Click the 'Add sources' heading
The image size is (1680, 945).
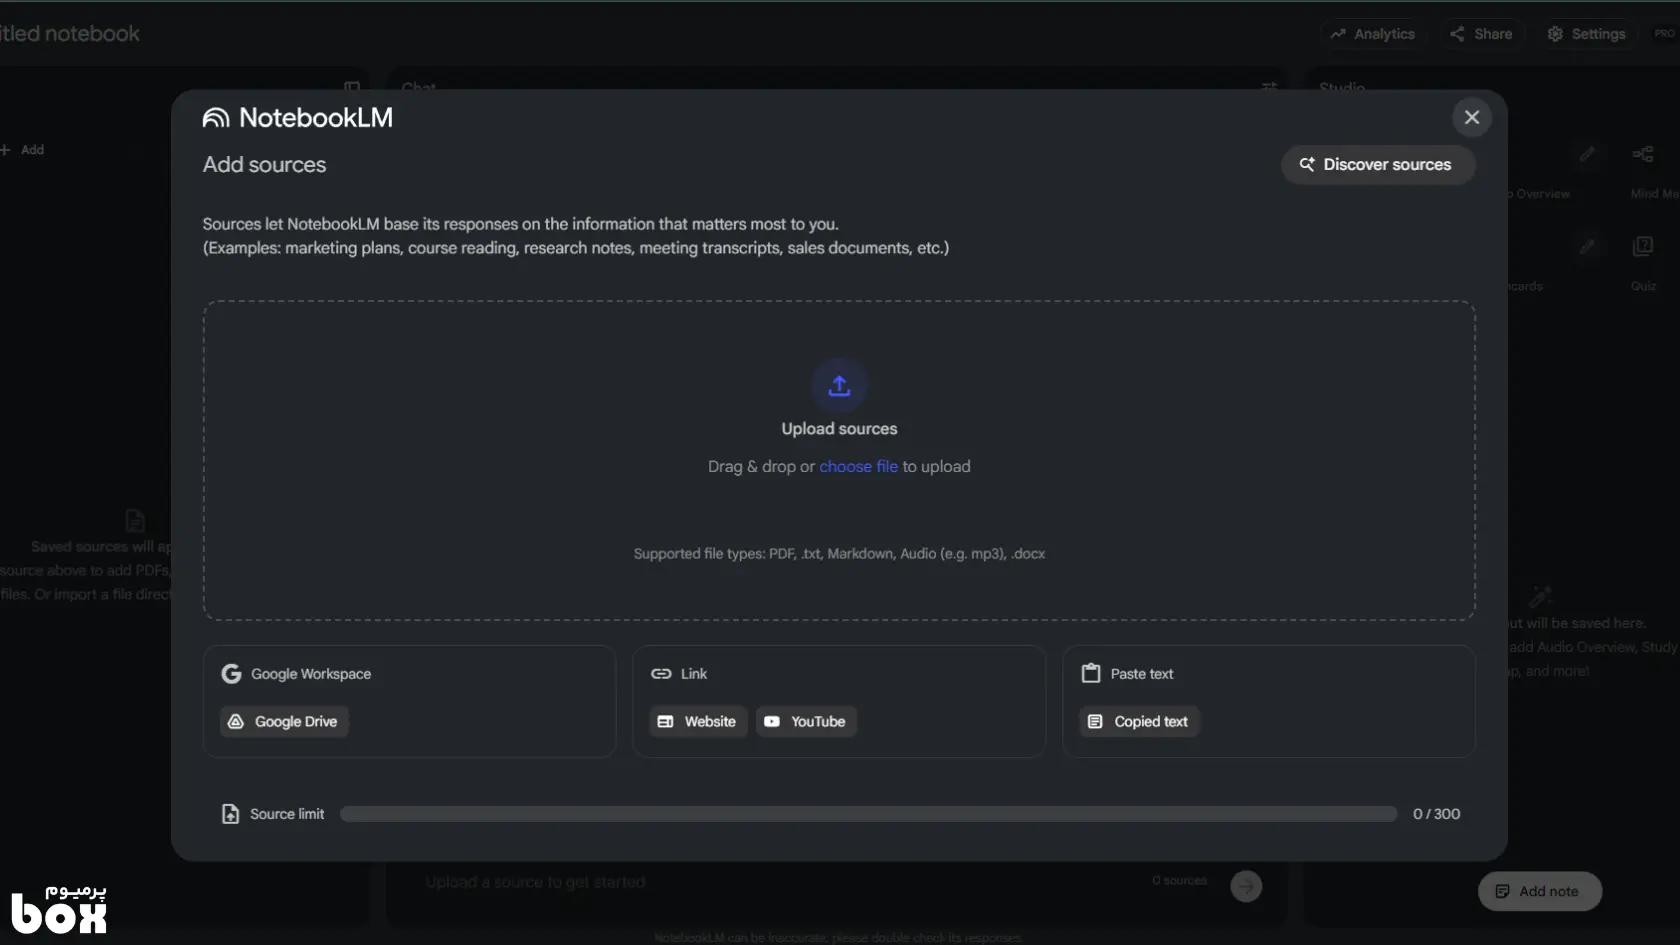(x=264, y=165)
